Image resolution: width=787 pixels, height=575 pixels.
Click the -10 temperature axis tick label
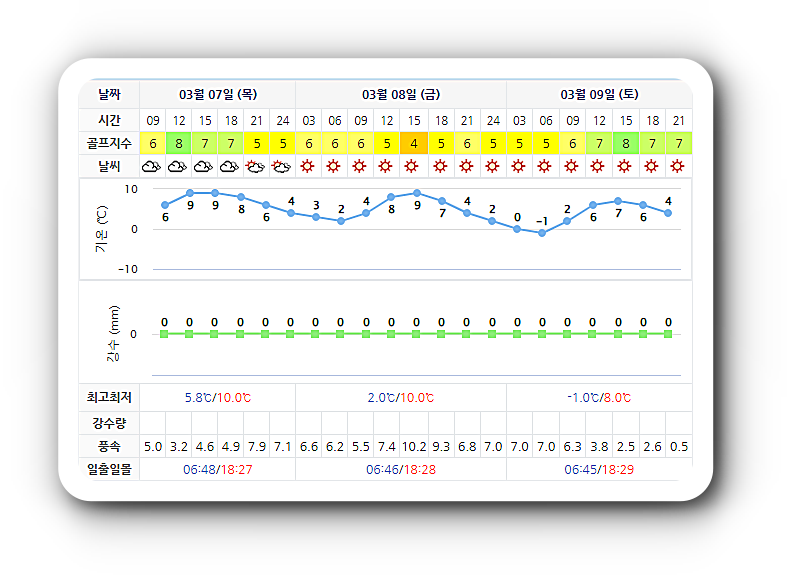[128, 269]
